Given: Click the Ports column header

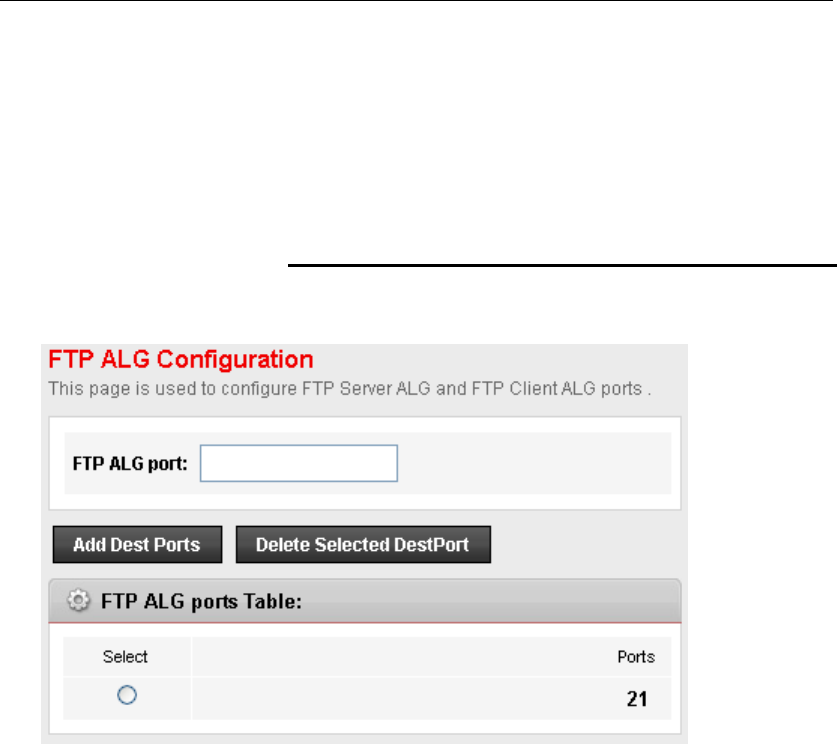Looking at the screenshot, I should (636, 657).
